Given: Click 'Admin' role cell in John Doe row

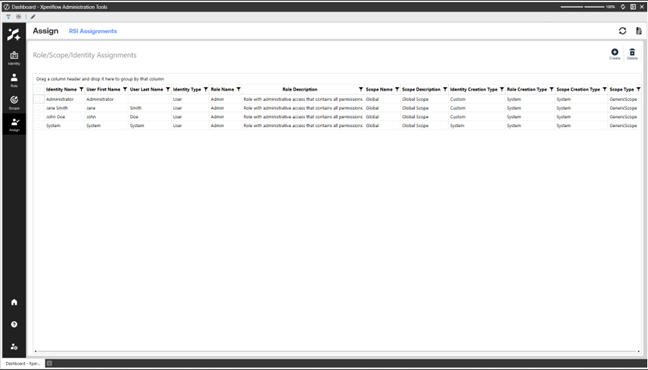Looking at the screenshot, I should (x=217, y=117).
